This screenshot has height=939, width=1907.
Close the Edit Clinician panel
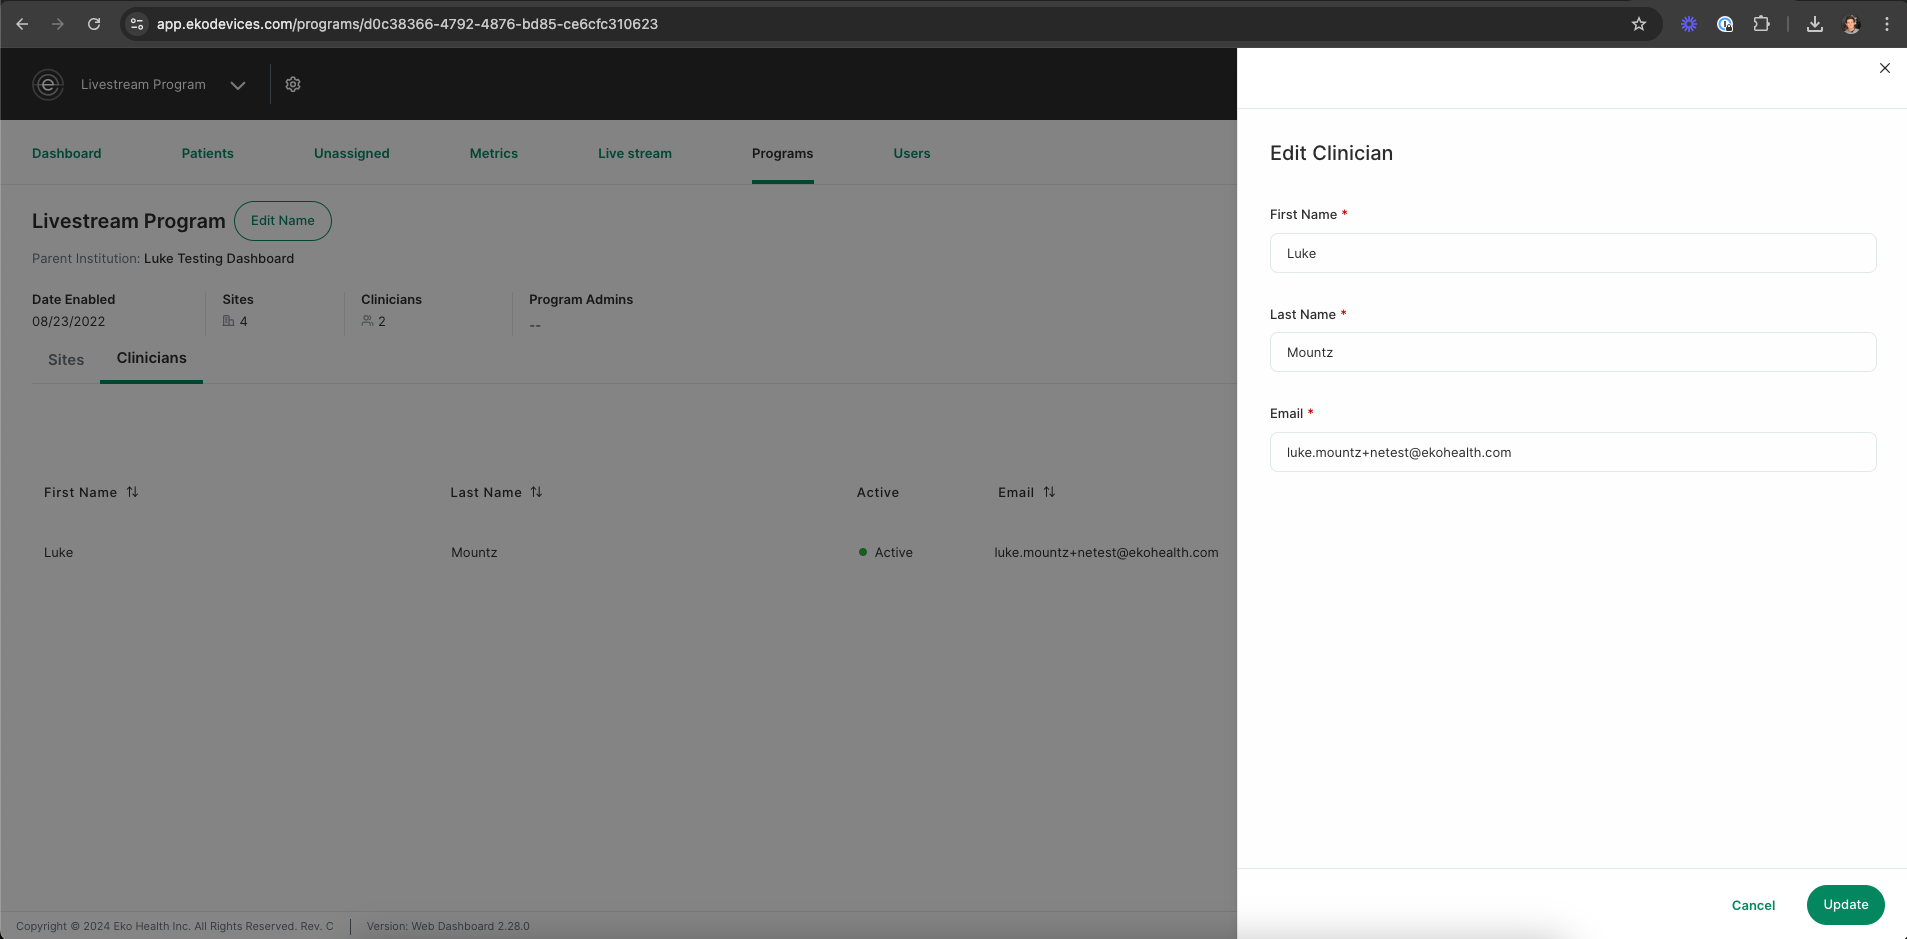point(1885,68)
